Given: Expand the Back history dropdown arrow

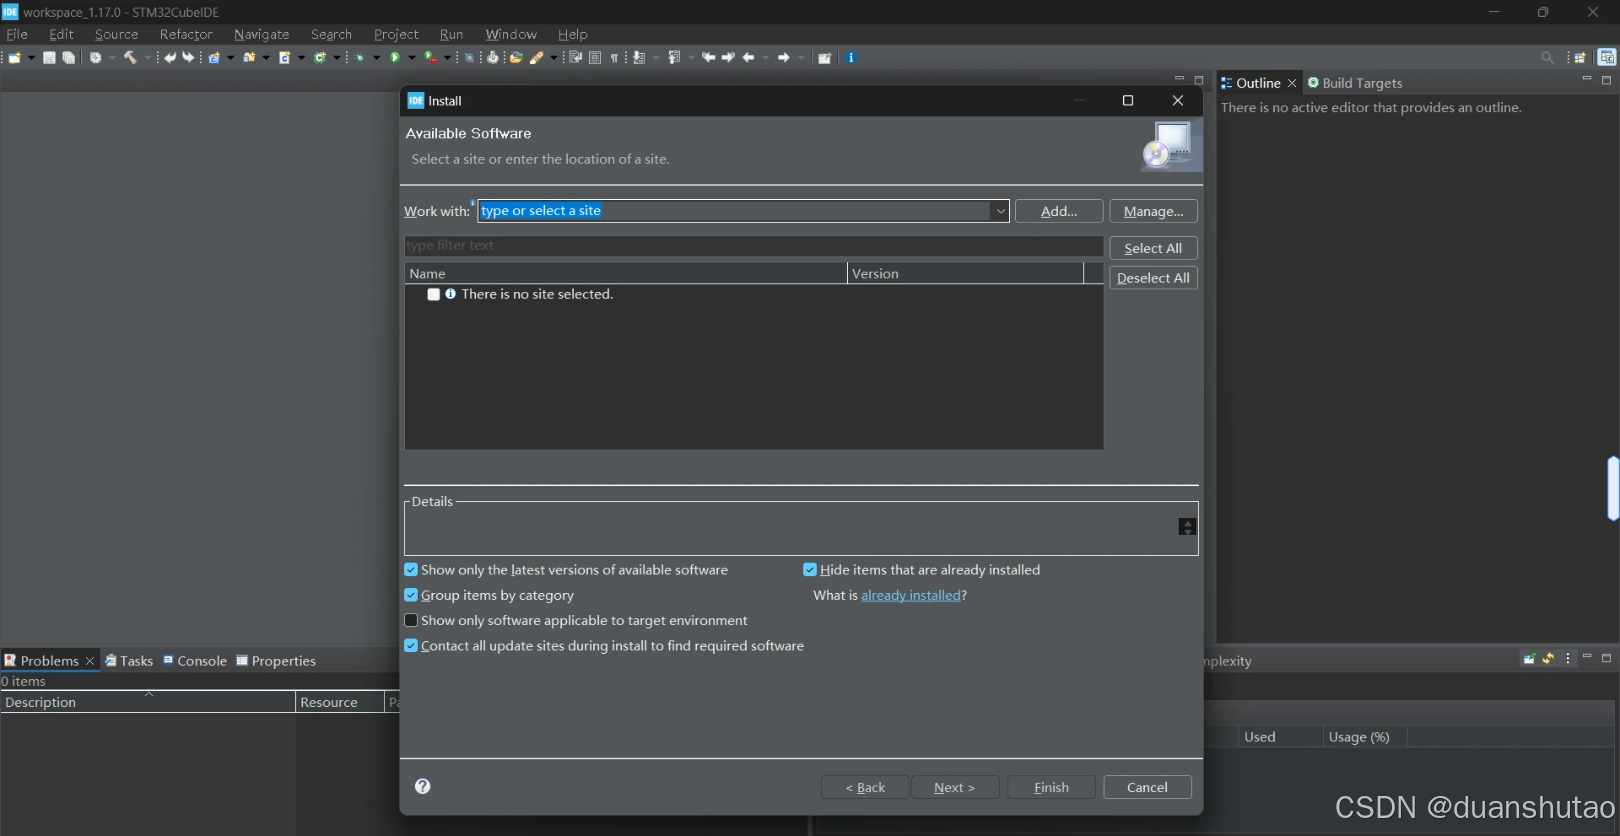Looking at the screenshot, I should pyautogui.click(x=766, y=58).
